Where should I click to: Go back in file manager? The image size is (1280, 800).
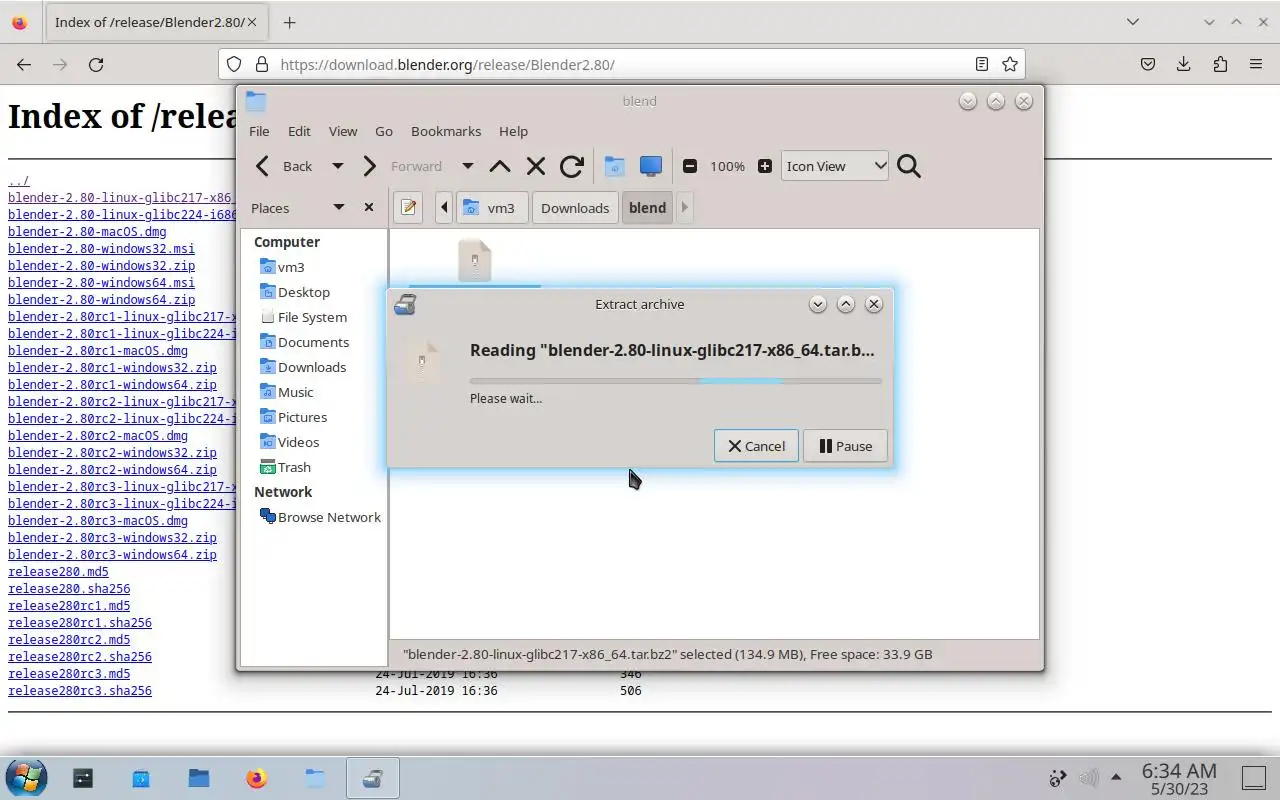click(284, 166)
